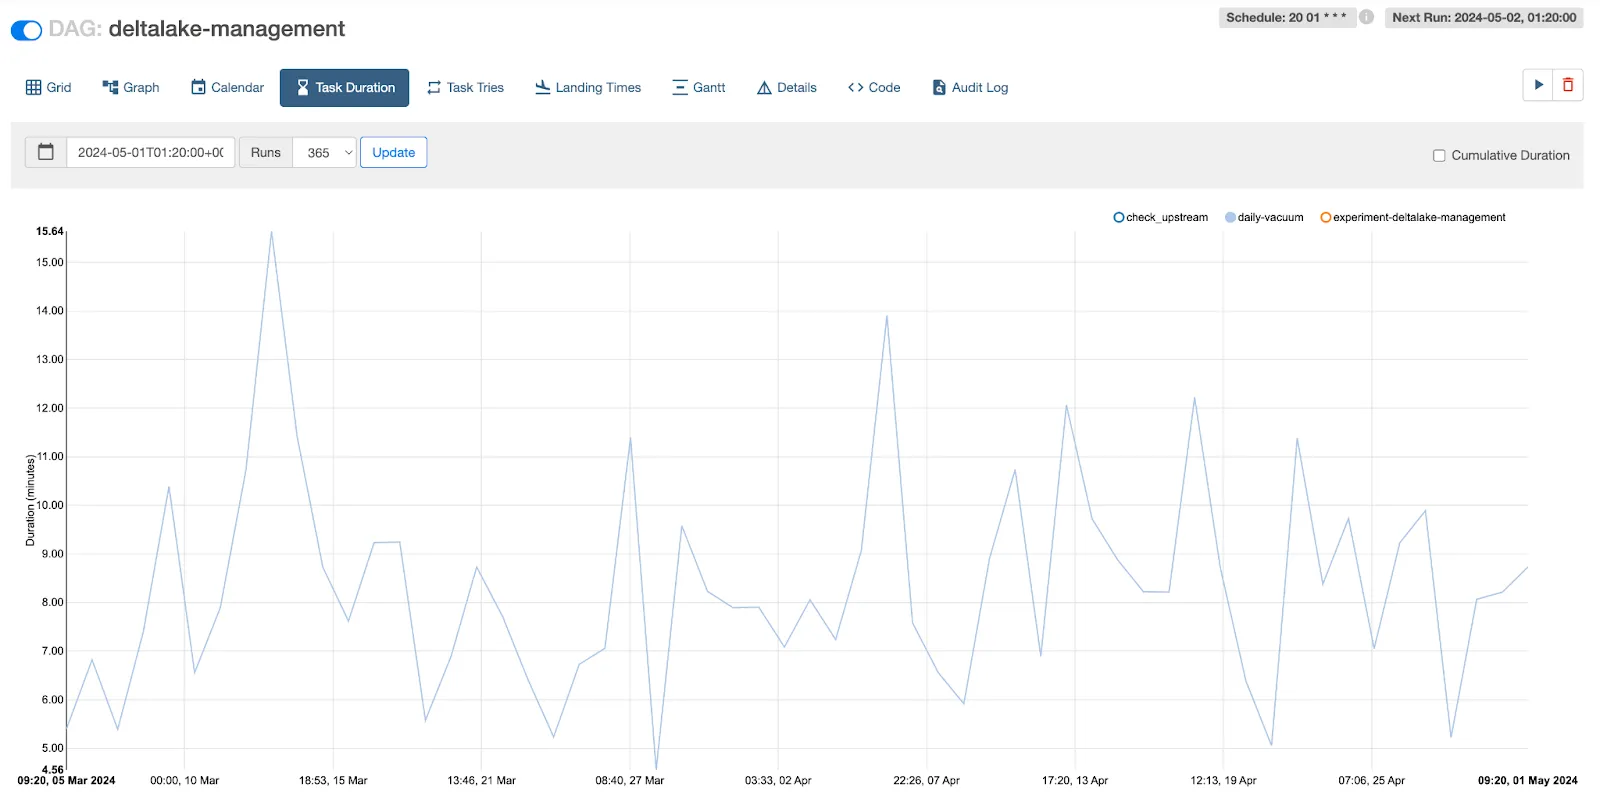Open the Runs count dropdown
1600x798 pixels.
pyautogui.click(x=324, y=153)
